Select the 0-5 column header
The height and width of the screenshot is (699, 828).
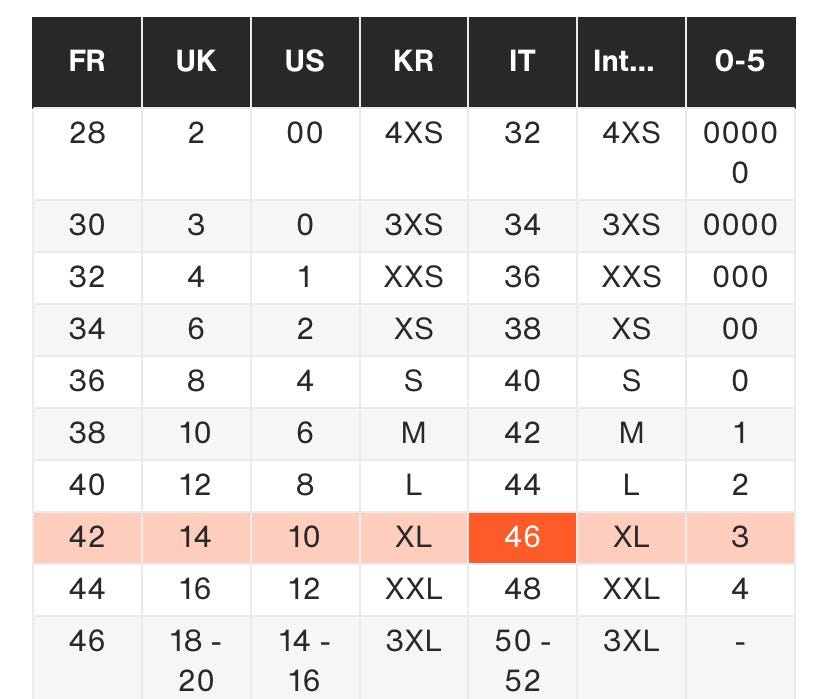[x=740, y=62]
